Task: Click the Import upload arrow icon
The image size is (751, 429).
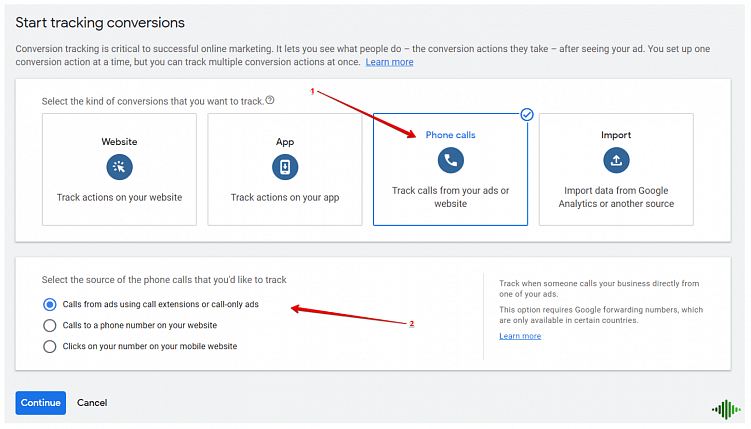Action: pyautogui.click(x=616, y=160)
